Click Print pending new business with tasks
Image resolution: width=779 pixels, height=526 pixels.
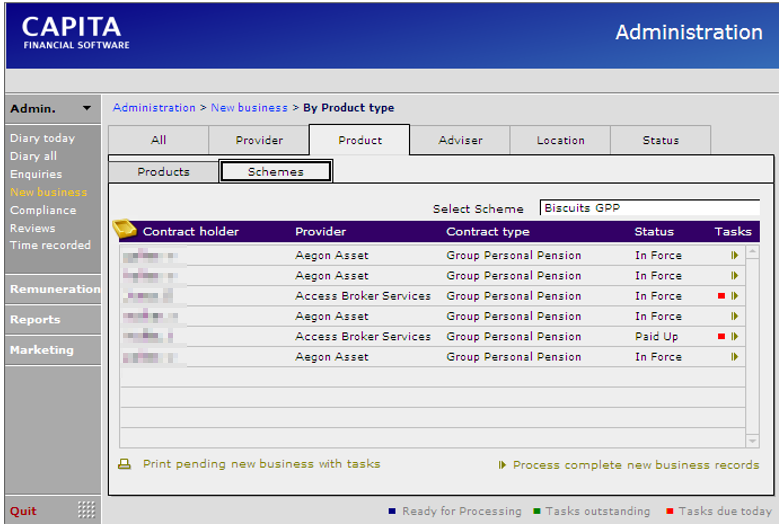(x=261, y=464)
